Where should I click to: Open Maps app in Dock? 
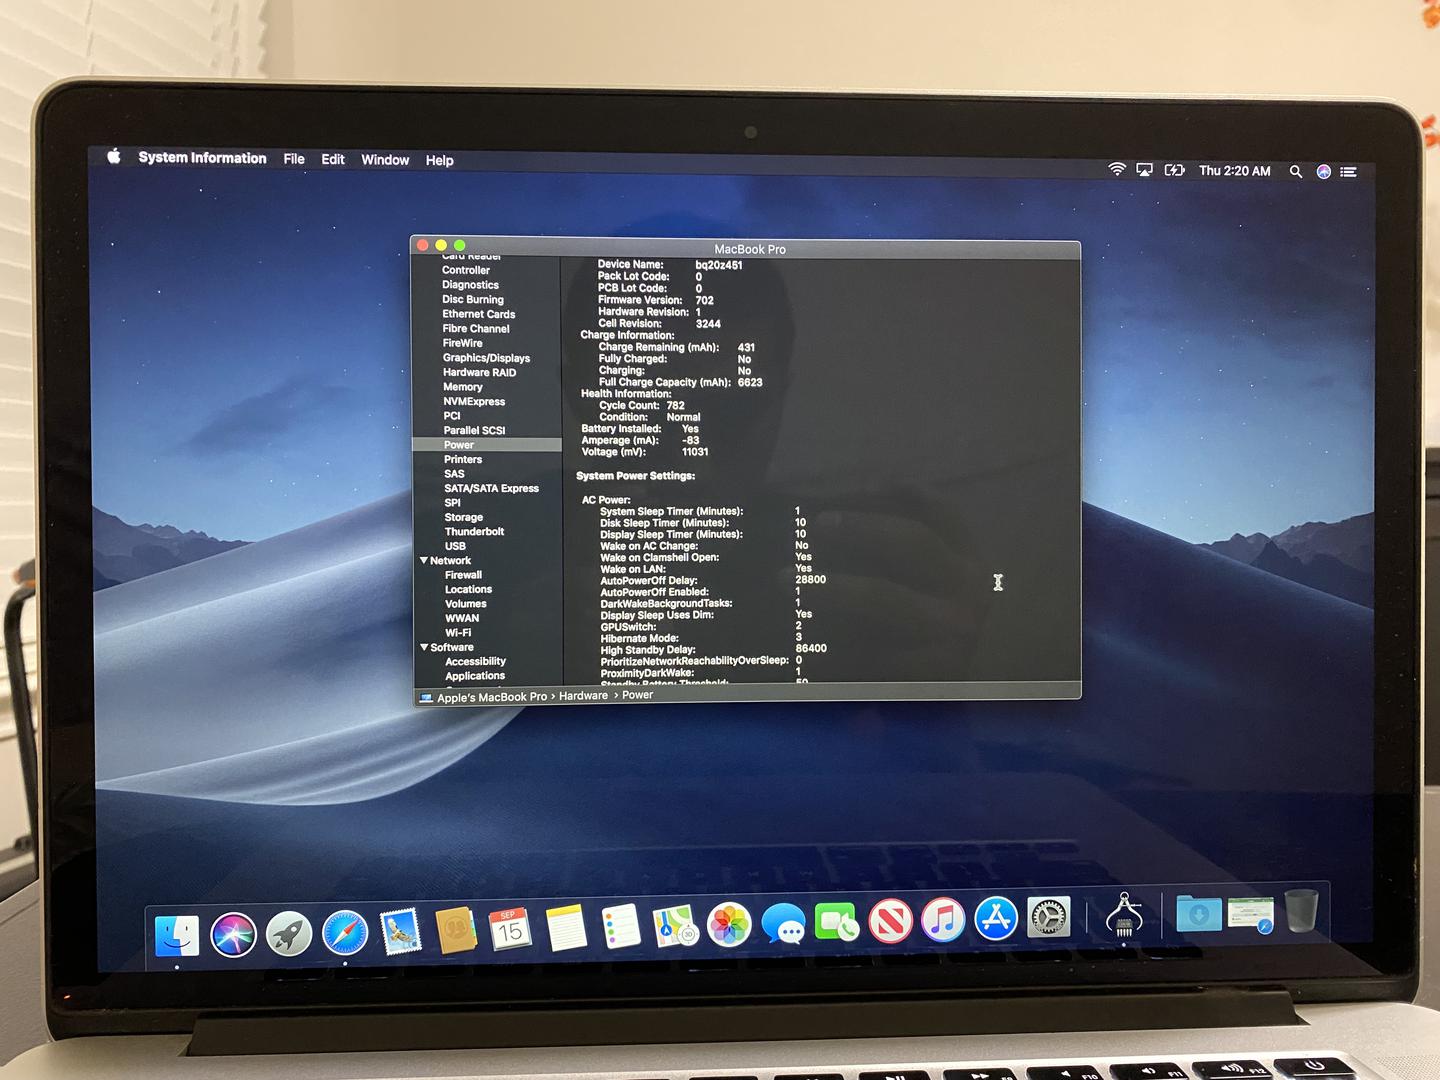pyautogui.click(x=675, y=925)
